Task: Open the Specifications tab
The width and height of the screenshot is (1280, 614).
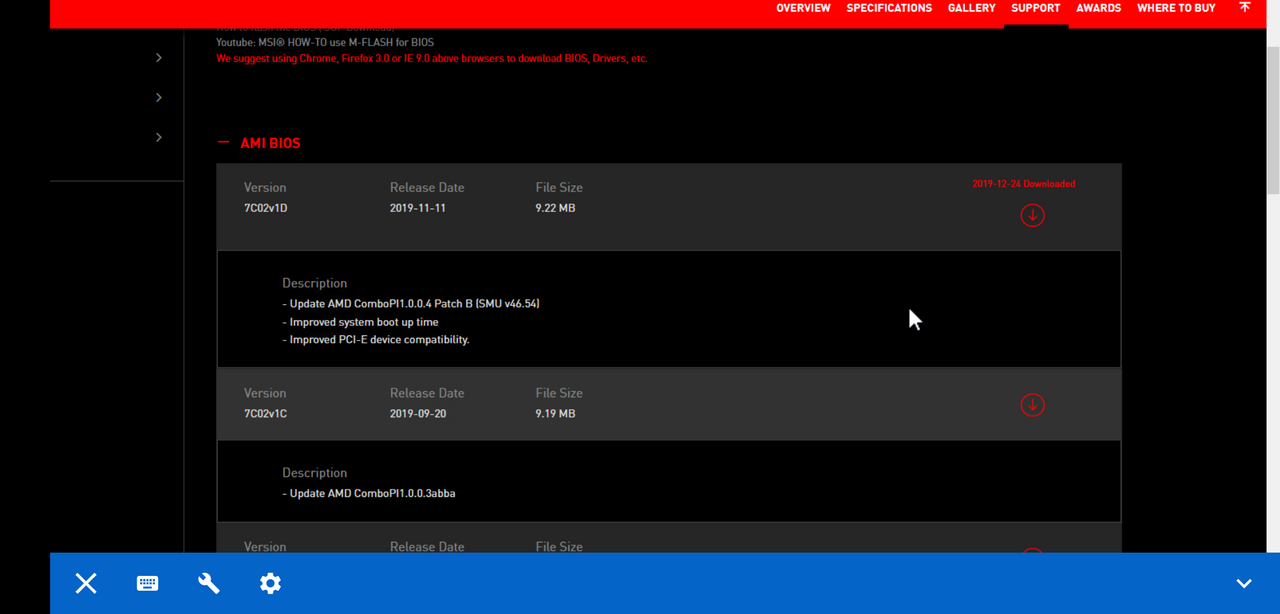Action: click(x=889, y=8)
